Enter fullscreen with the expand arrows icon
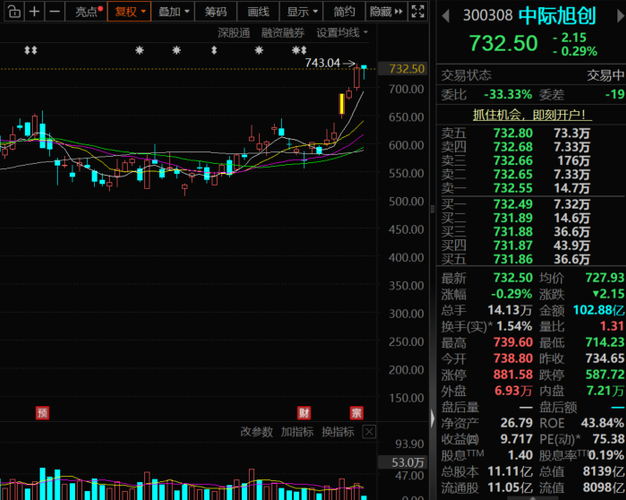 click(x=418, y=12)
